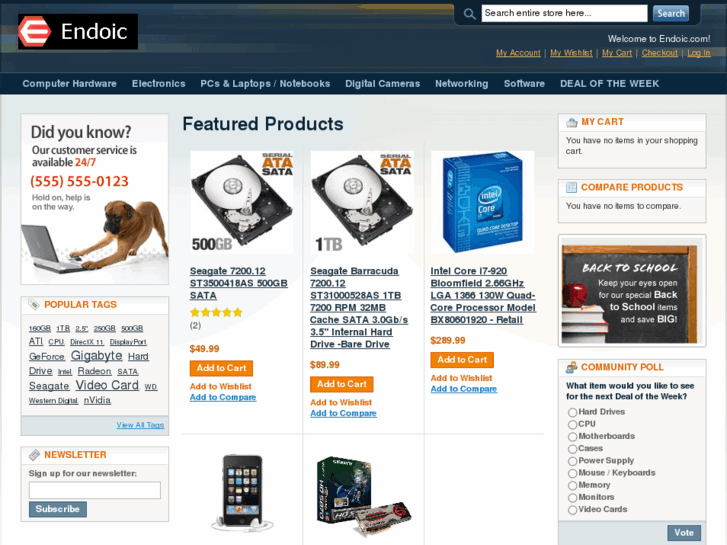Select the Hard Drives poll option
Viewport: 727px width, 545px height.
573,412
